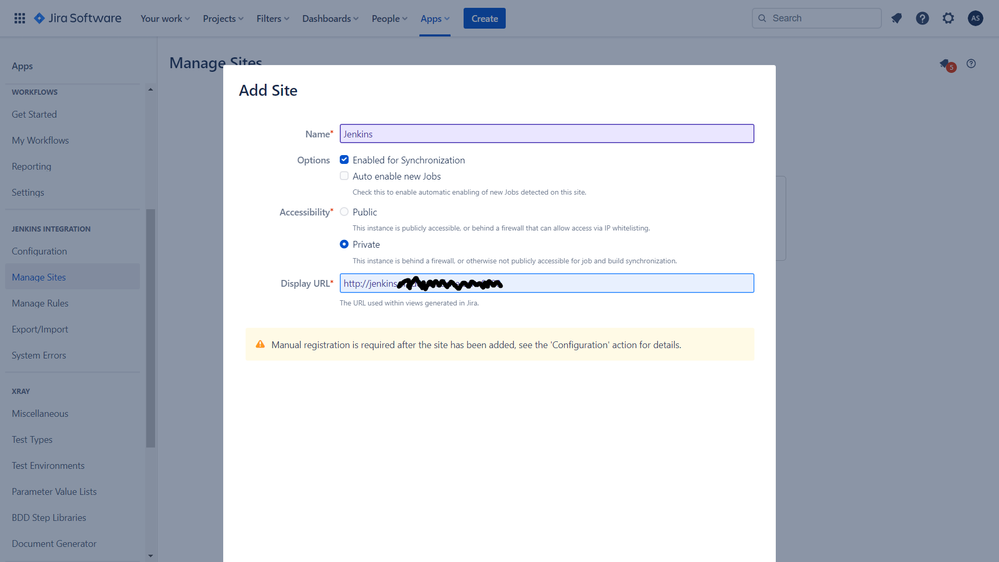This screenshot has height=562, width=999.
Task: Click the Create button
Action: point(484,18)
